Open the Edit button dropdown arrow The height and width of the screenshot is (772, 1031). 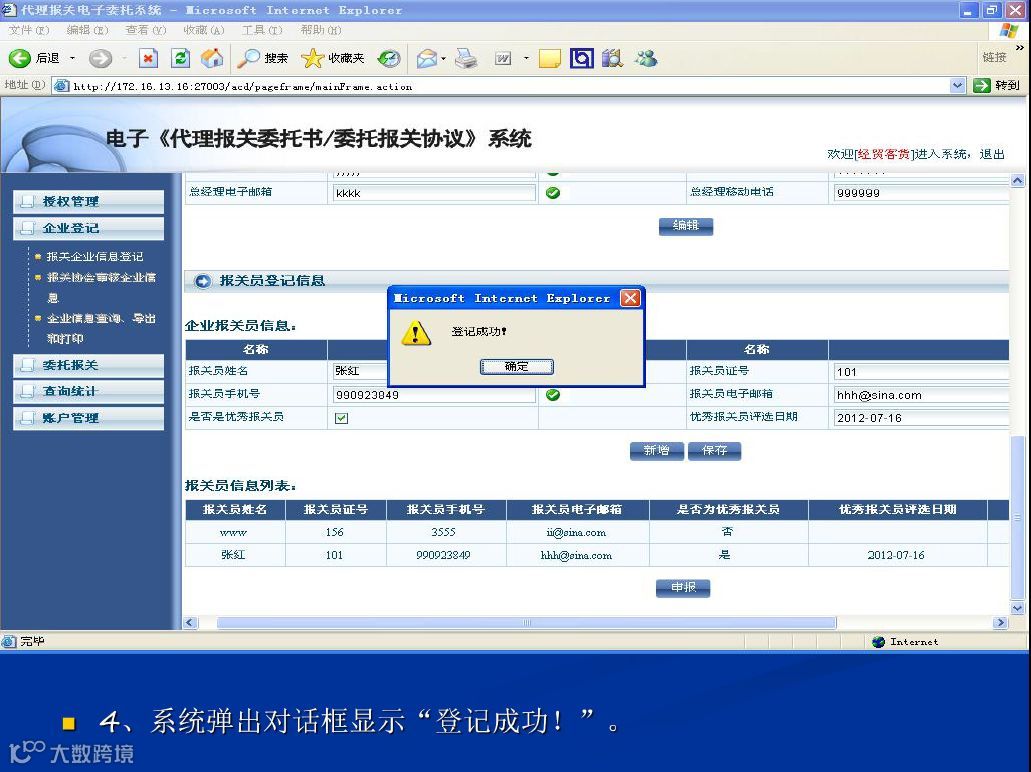[526, 59]
